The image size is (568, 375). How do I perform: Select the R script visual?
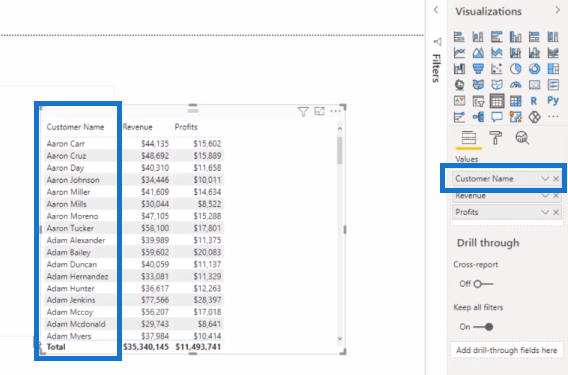coord(534,101)
